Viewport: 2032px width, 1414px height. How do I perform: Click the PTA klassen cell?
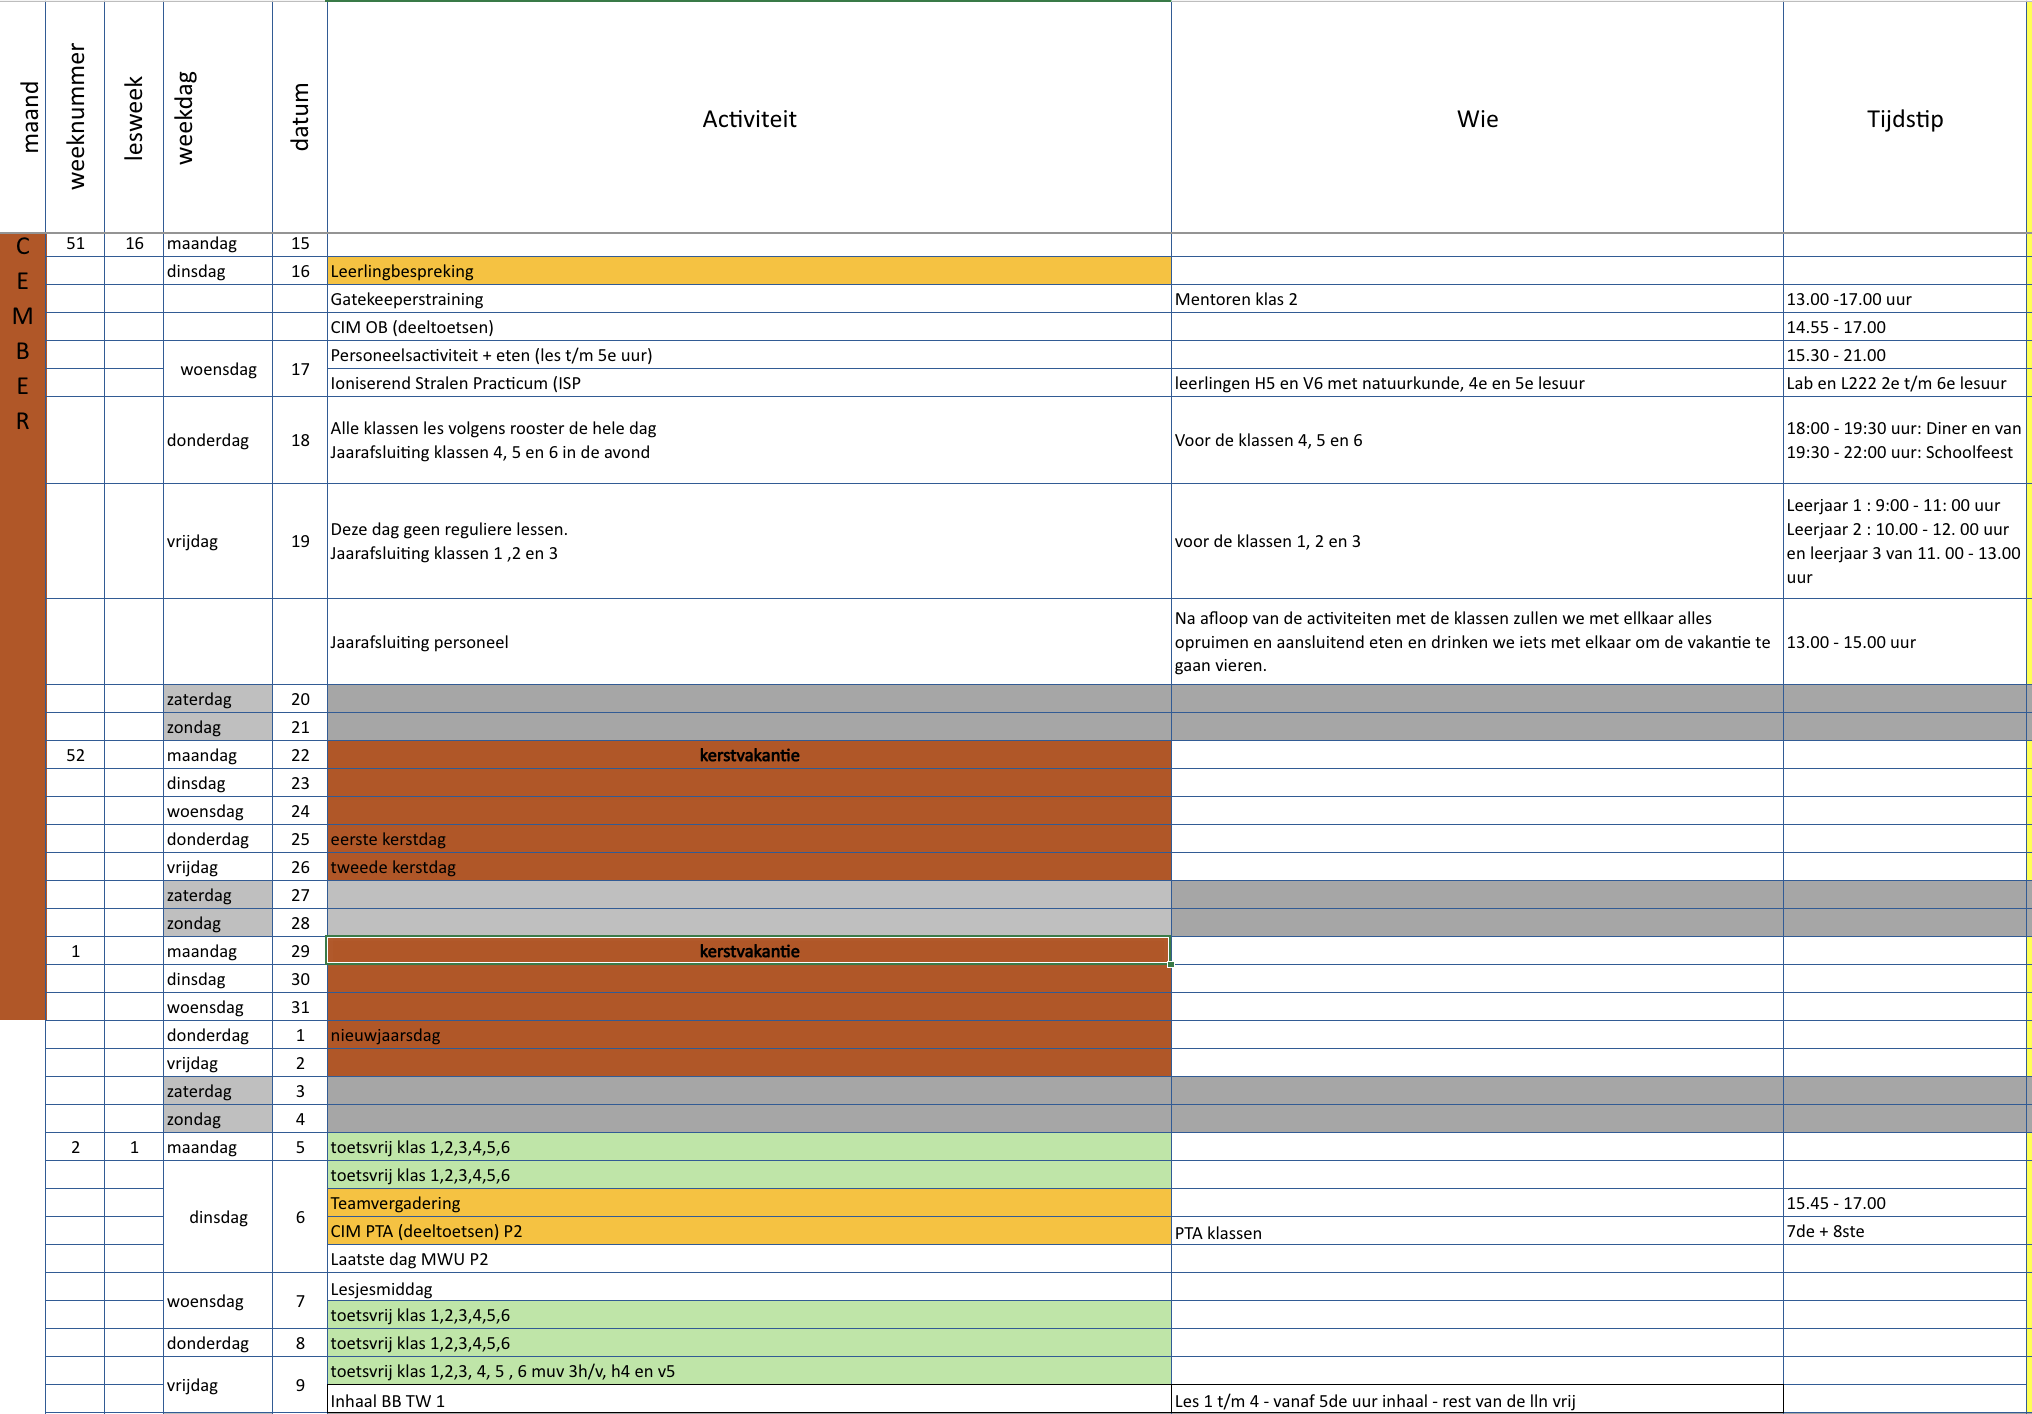(1476, 1232)
